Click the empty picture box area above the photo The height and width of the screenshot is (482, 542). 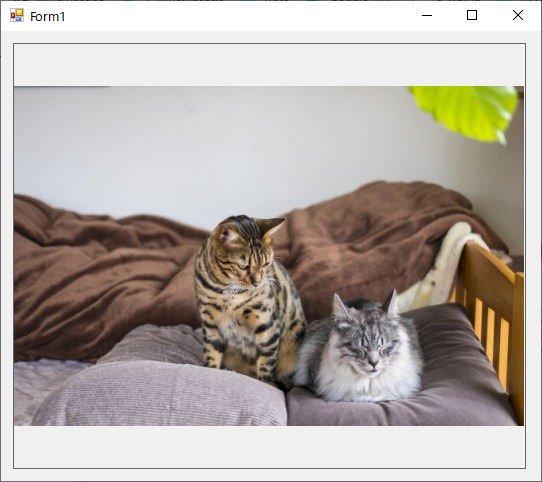pos(270,65)
